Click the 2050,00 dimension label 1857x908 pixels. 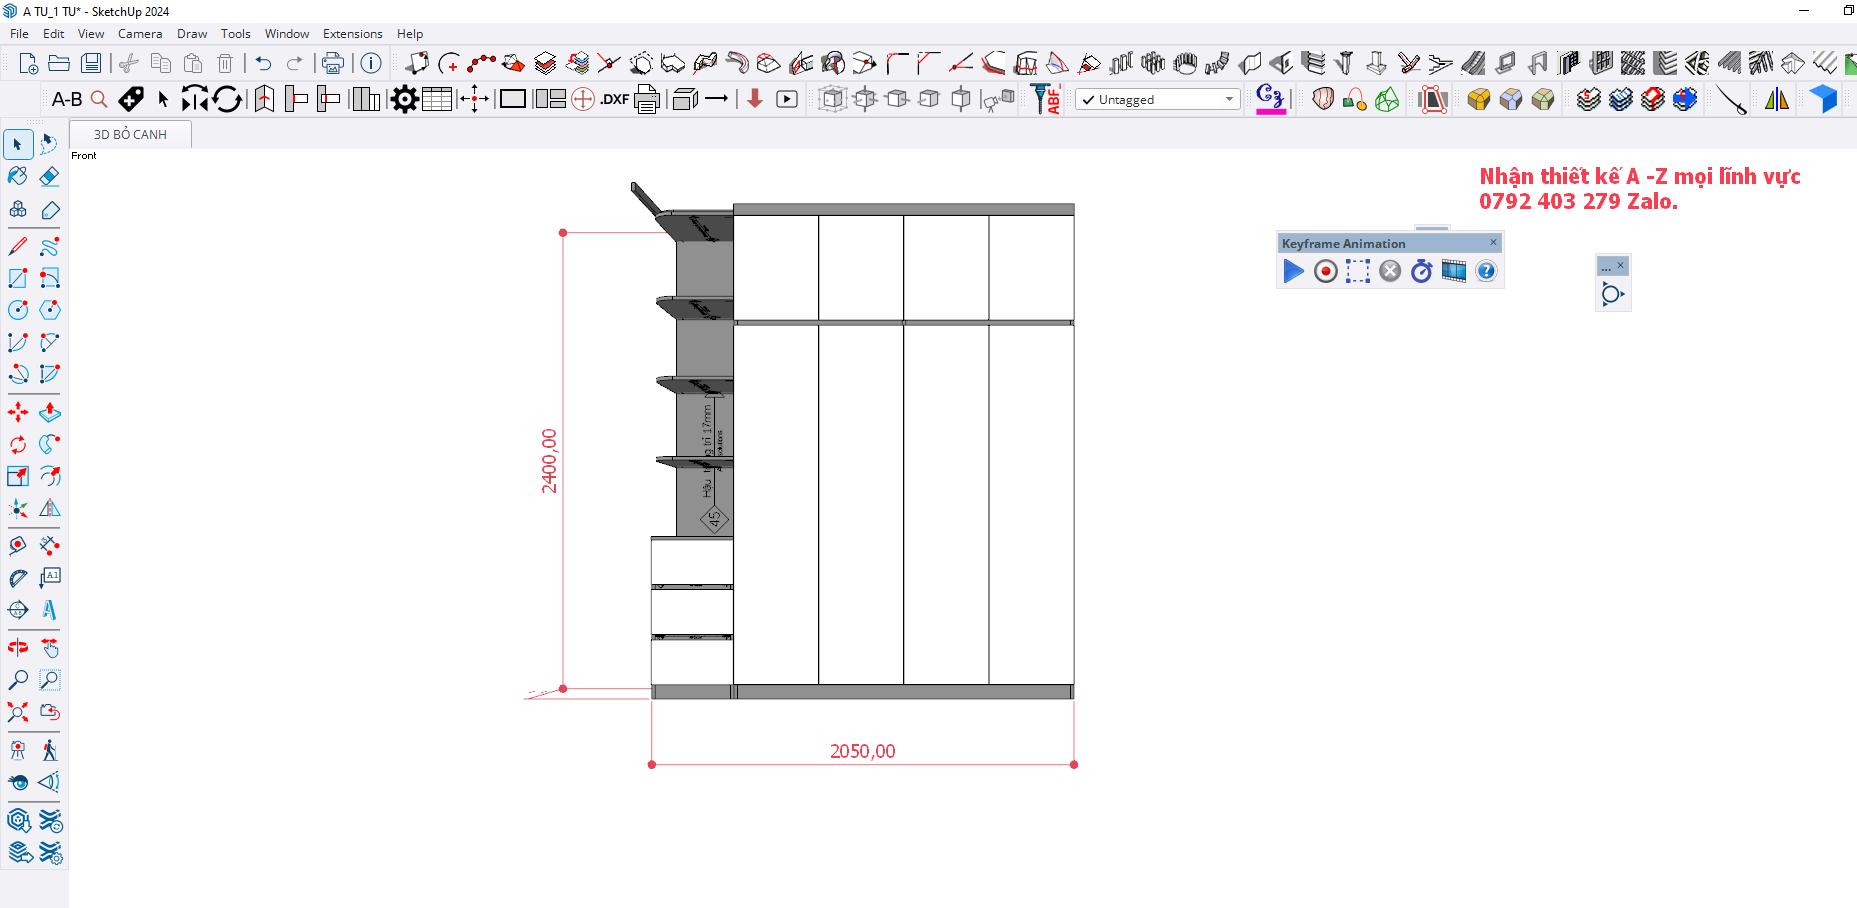tap(862, 751)
